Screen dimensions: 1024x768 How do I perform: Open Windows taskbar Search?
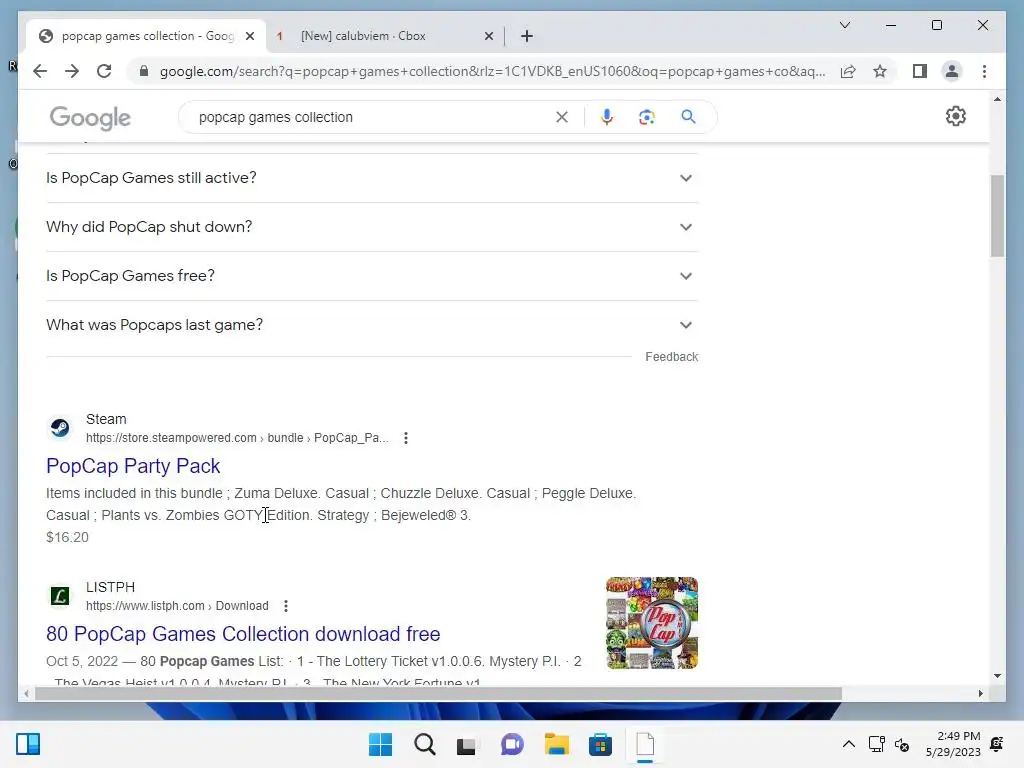pos(424,744)
